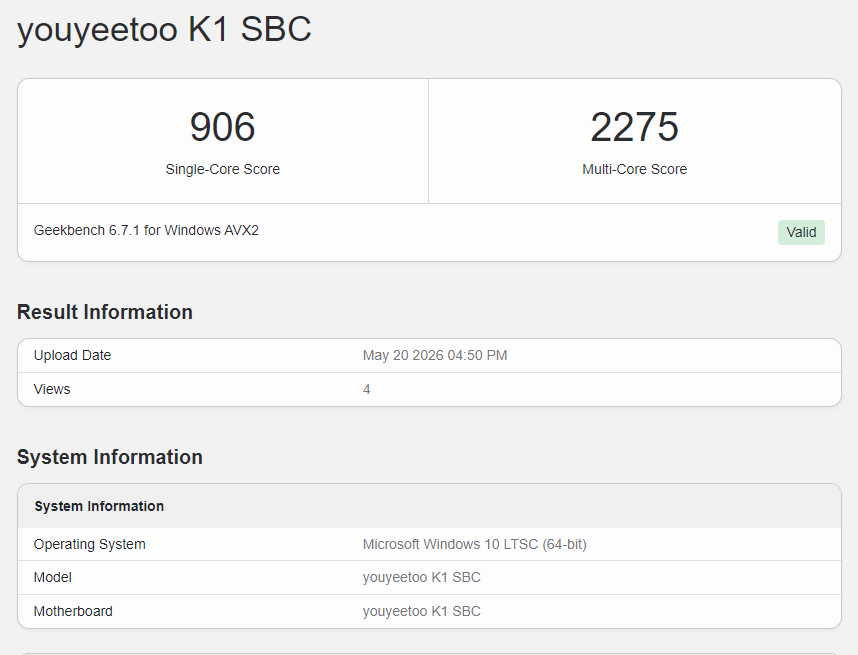The height and width of the screenshot is (655, 858).
Task: Click the Single-Core Score label
Action: tap(223, 169)
